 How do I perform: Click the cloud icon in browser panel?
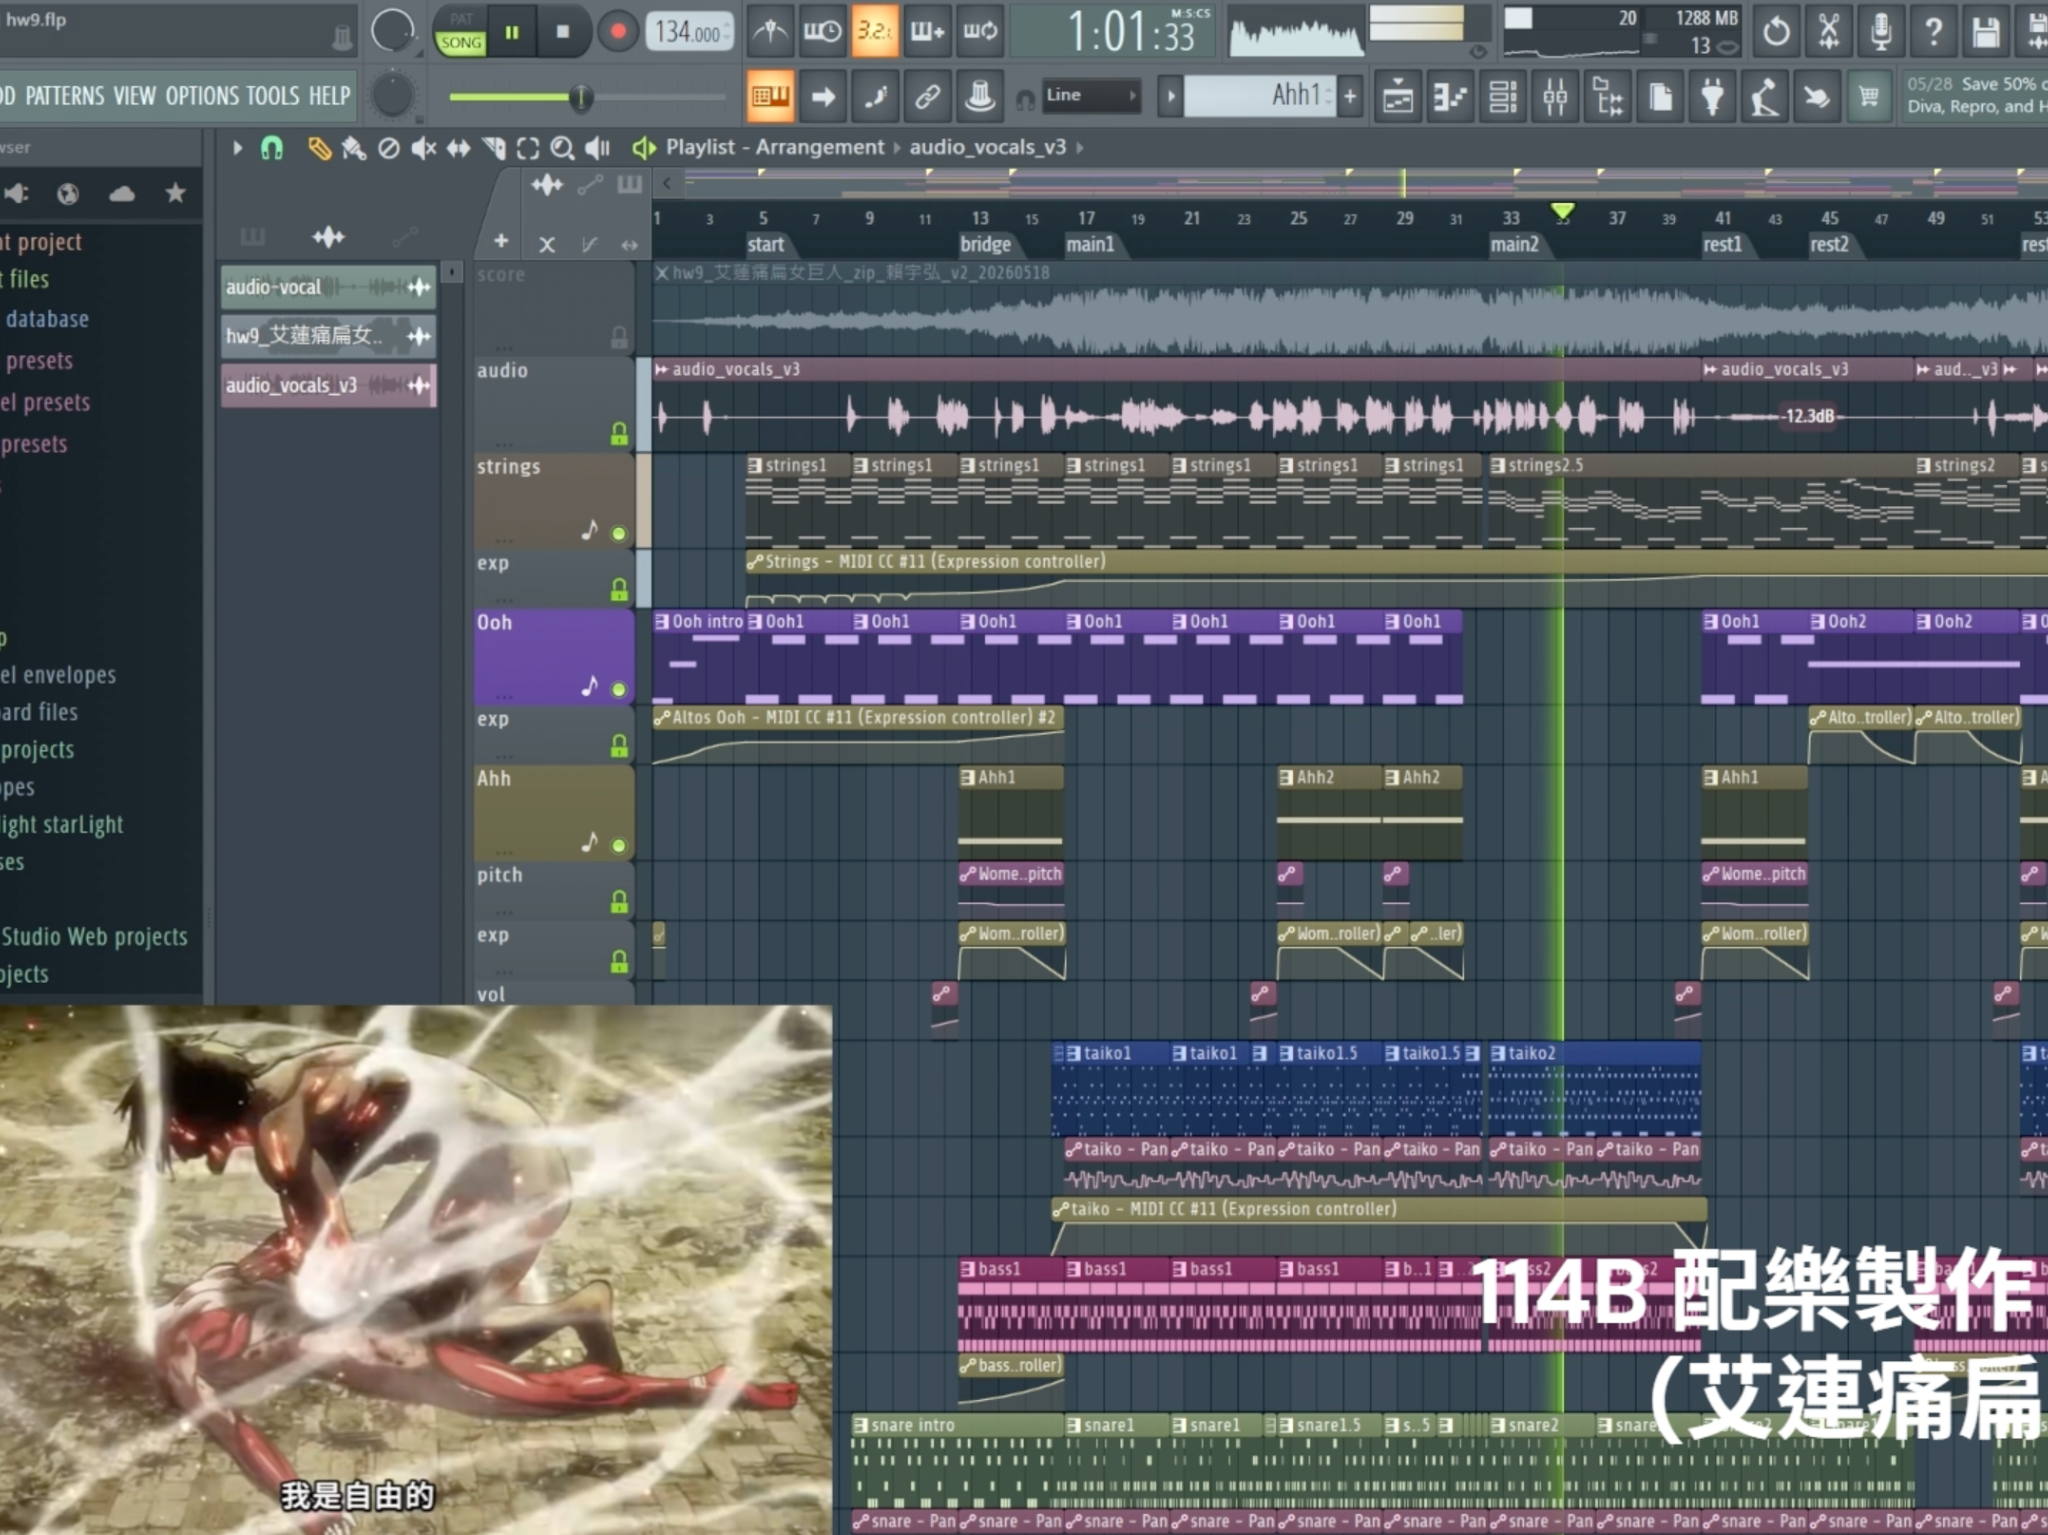pos(122,193)
